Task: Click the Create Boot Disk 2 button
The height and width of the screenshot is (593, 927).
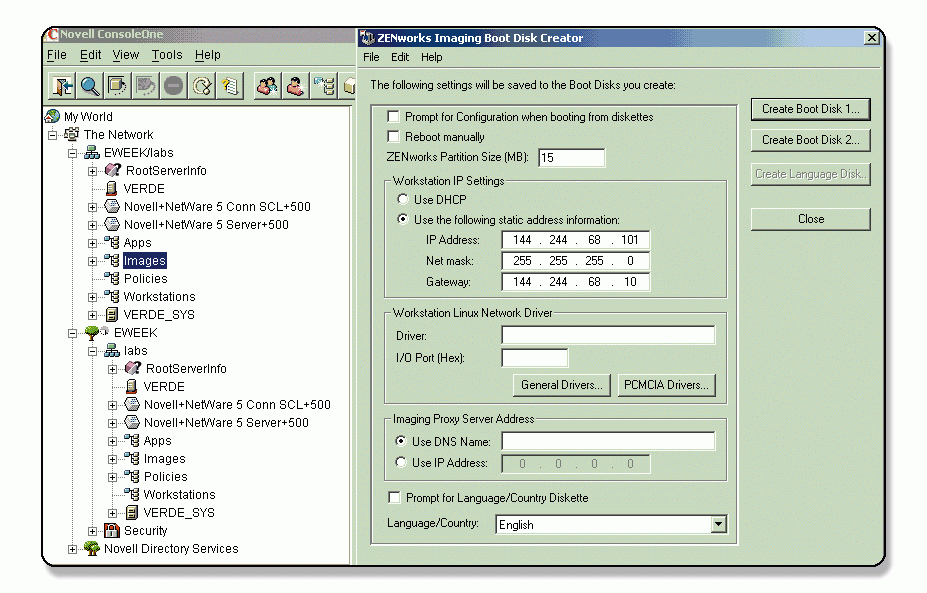Action: click(811, 140)
